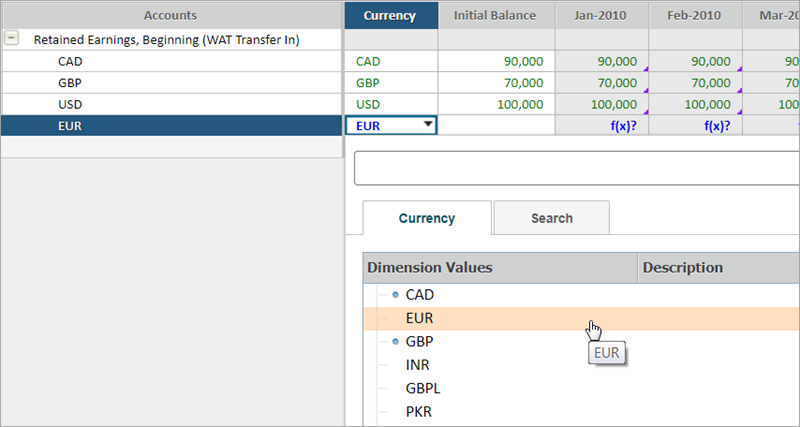Click the Description column header
The width and height of the screenshot is (800, 427).
(718, 267)
